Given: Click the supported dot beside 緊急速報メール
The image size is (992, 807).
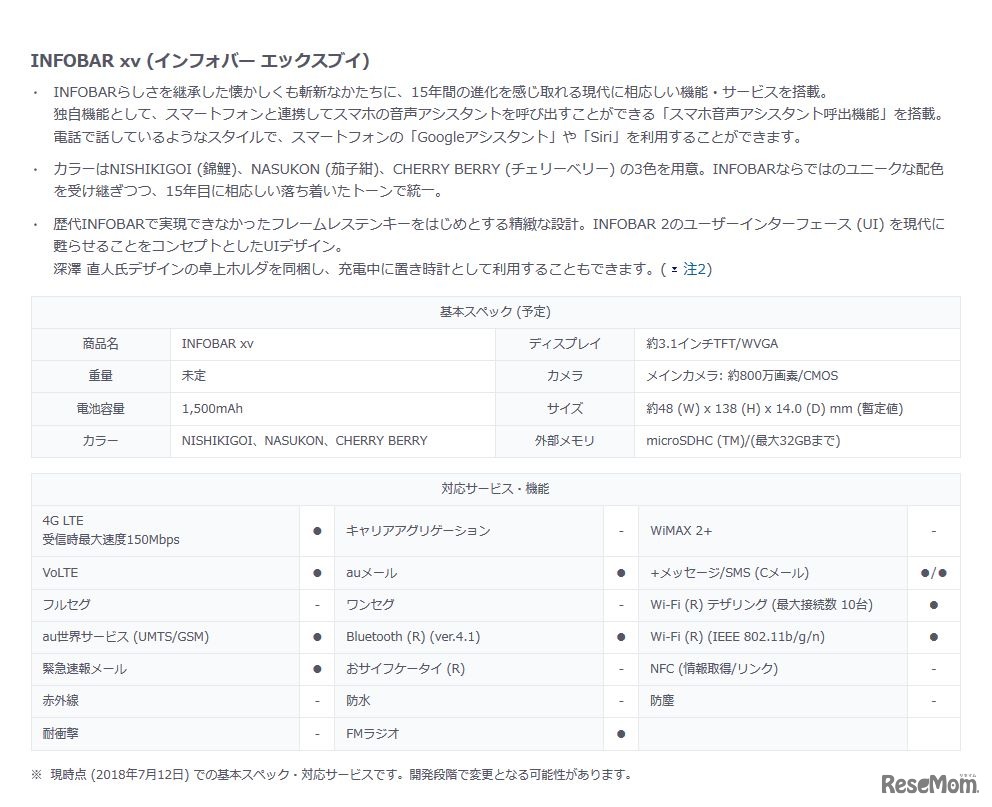Looking at the screenshot, I should coord(317,669).
